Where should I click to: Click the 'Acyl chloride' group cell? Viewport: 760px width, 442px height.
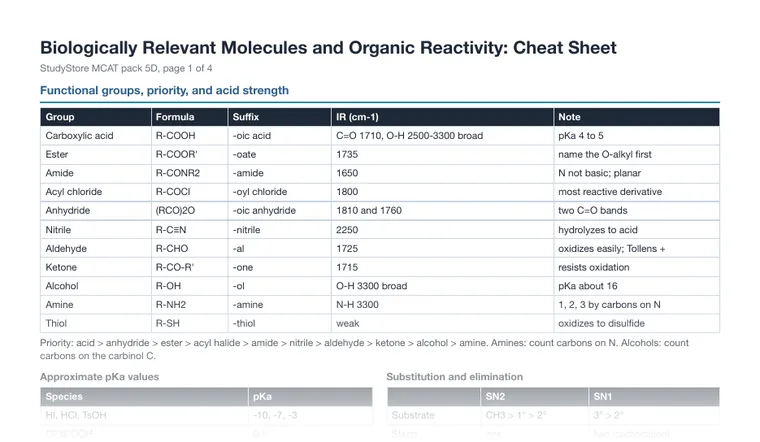click(95, 192)
